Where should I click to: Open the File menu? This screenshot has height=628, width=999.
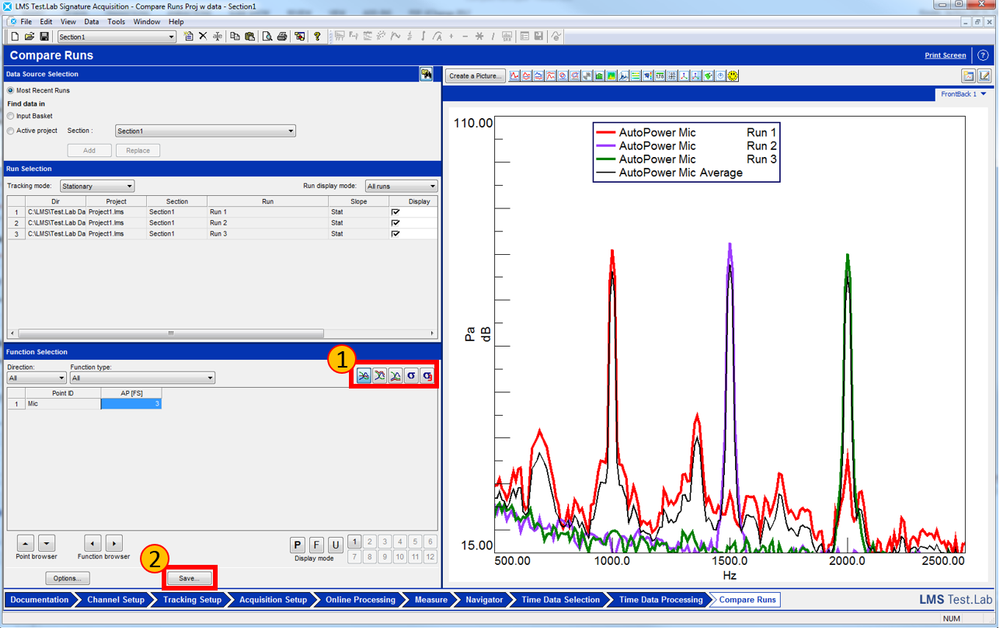click(x=26, y=22)
